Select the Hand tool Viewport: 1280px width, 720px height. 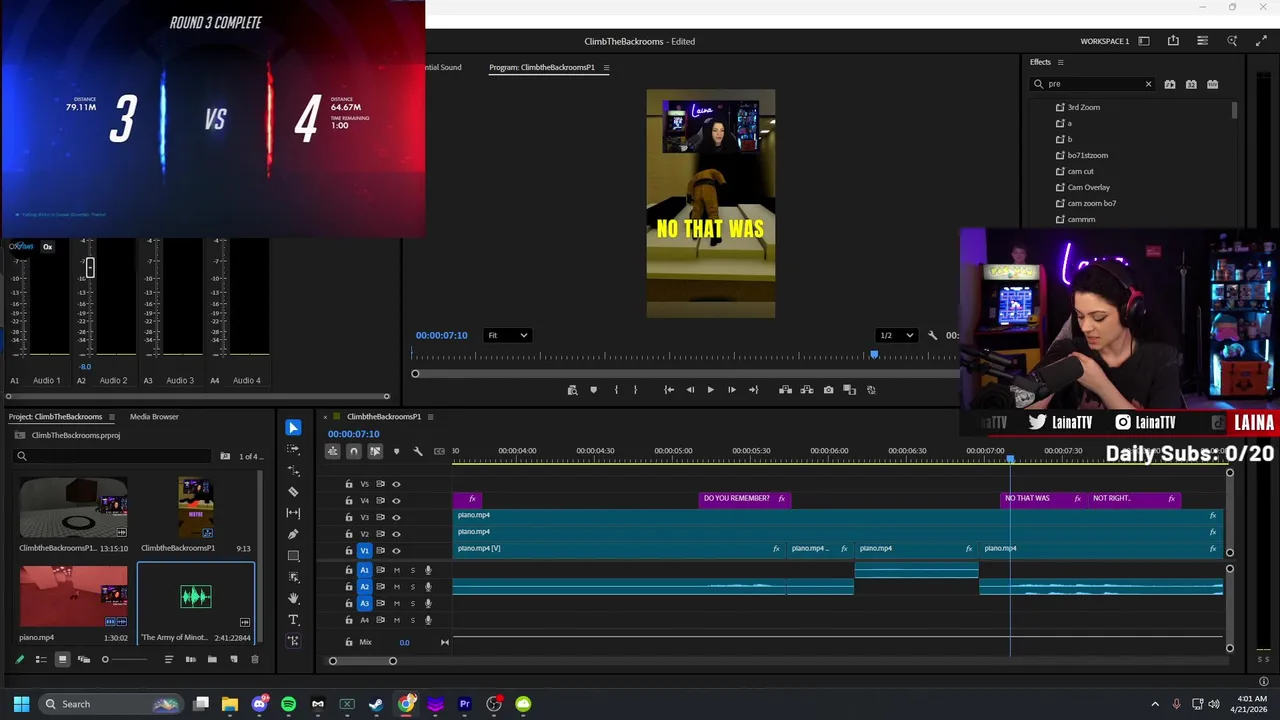click(x=293, y=598)
